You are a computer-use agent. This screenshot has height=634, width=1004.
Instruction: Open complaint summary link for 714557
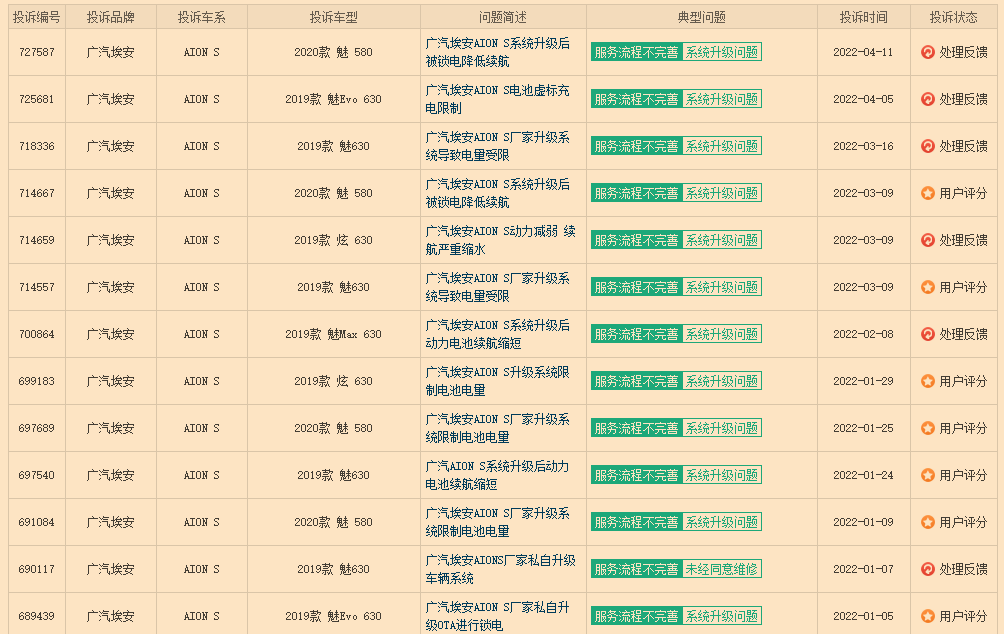(498, 287)
